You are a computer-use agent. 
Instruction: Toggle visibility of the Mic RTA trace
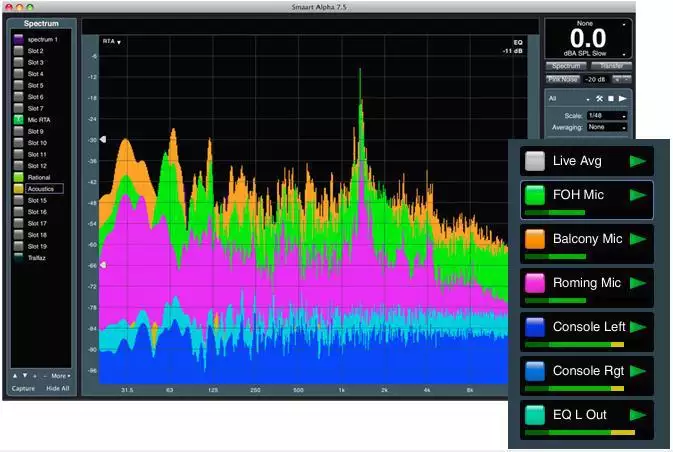pos(18,120)
